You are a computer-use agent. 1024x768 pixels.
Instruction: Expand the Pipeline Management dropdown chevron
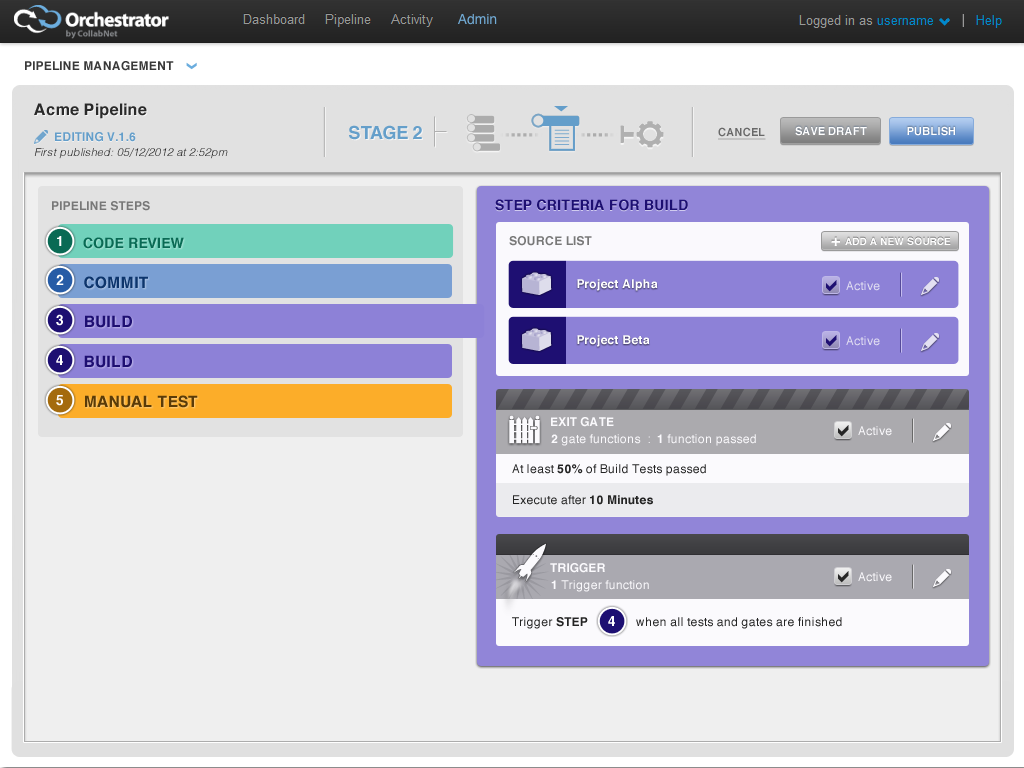click(191, 66)
